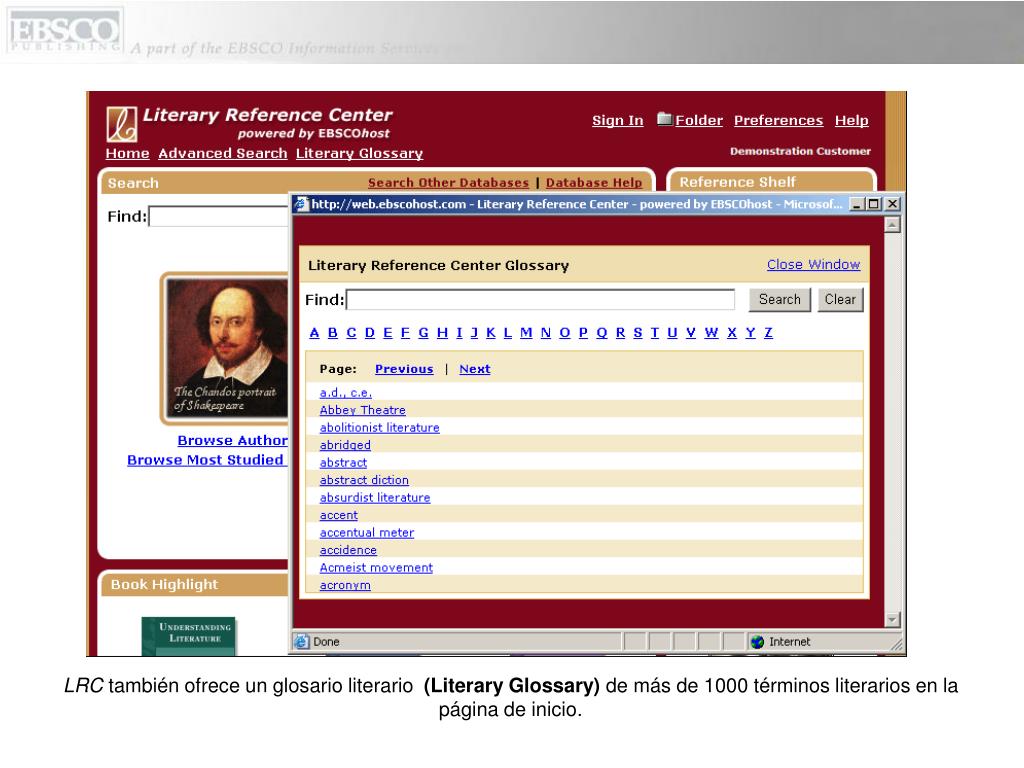The width and height of the screenshot is (1024, 768).
Task: Click the Literary Reference Center logo icon
Action: [x=122, y=124]
